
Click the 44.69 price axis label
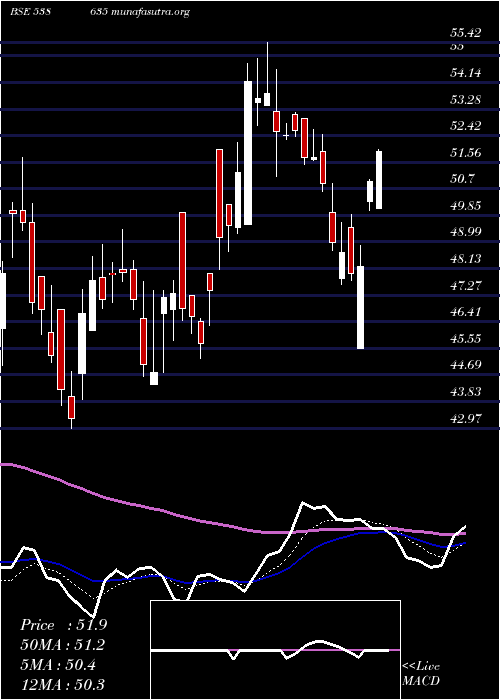coord(466,365)
